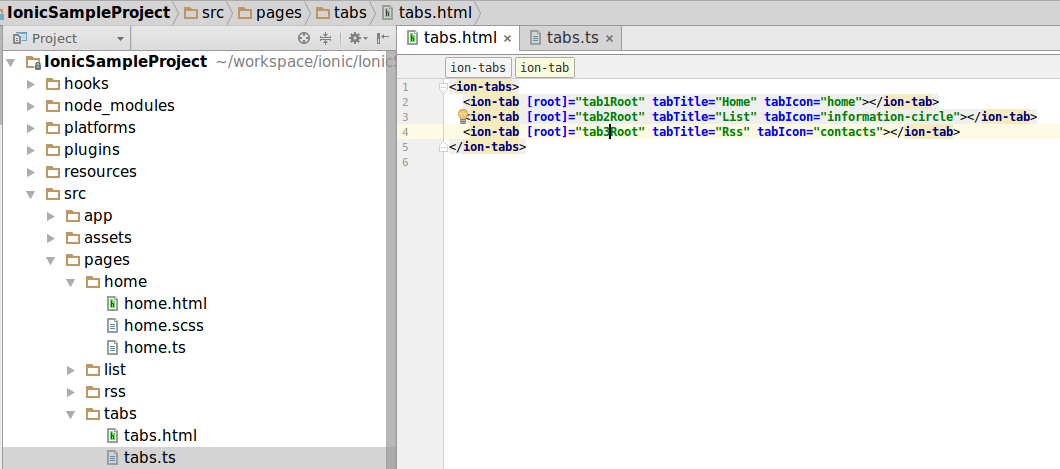Viewport: 1060px width, 469px height.
Task: Close the tabs.ts editor tab
Action: 609,39
